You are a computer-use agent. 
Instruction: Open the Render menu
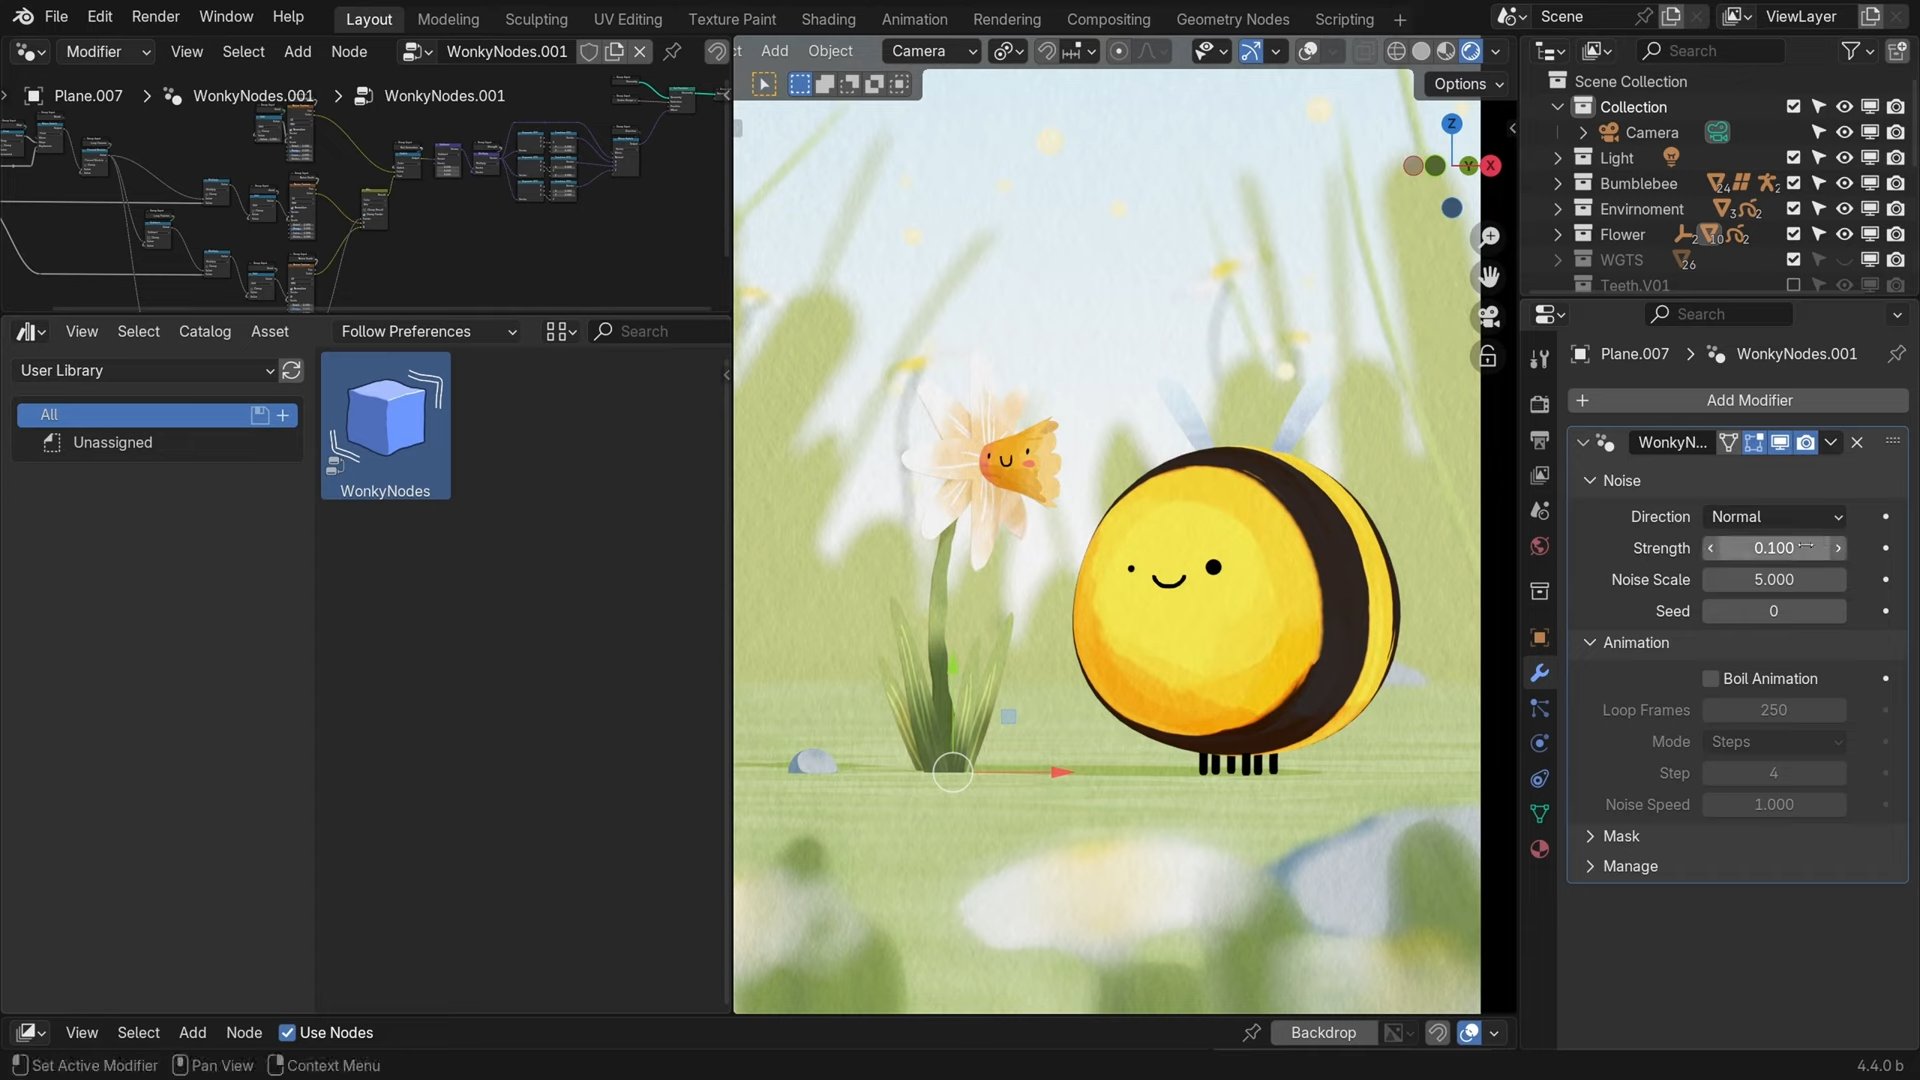click(x=155, y=17)
